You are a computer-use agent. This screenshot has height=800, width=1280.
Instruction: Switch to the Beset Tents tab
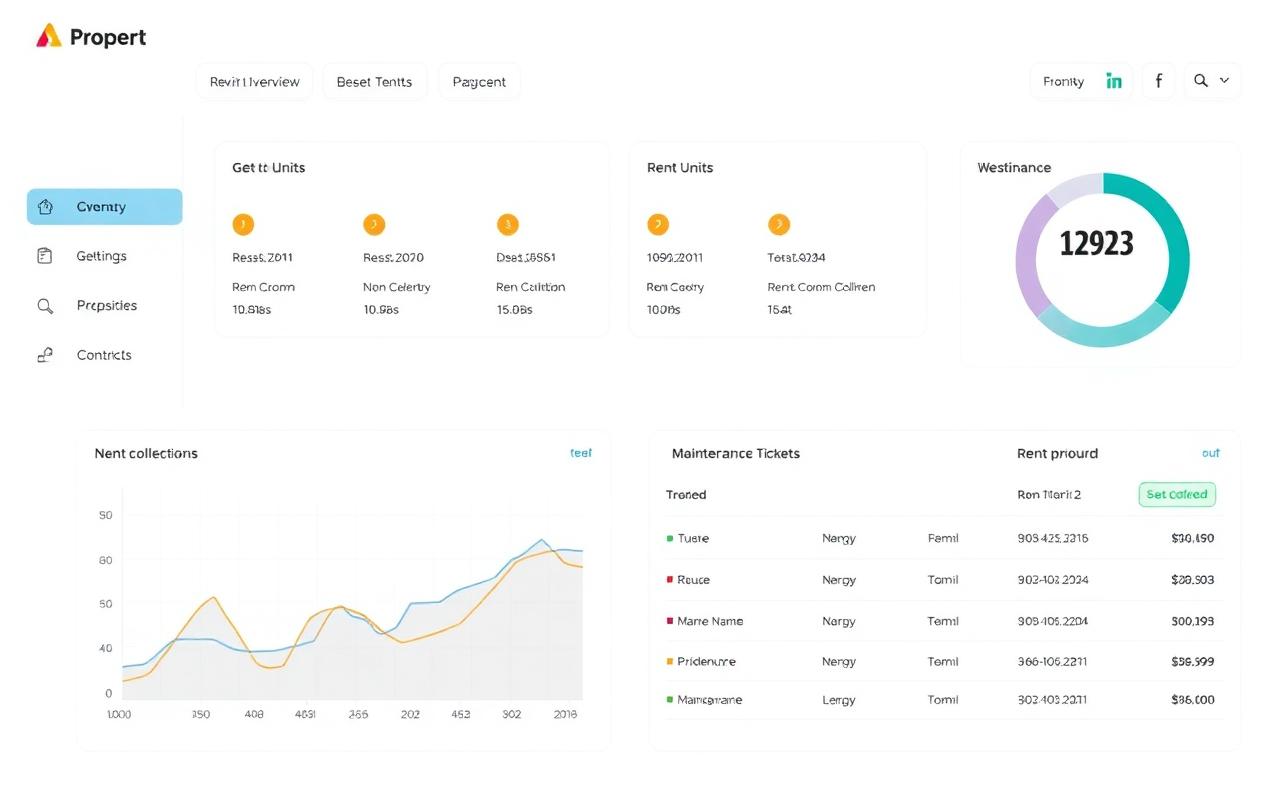point(375,81)
